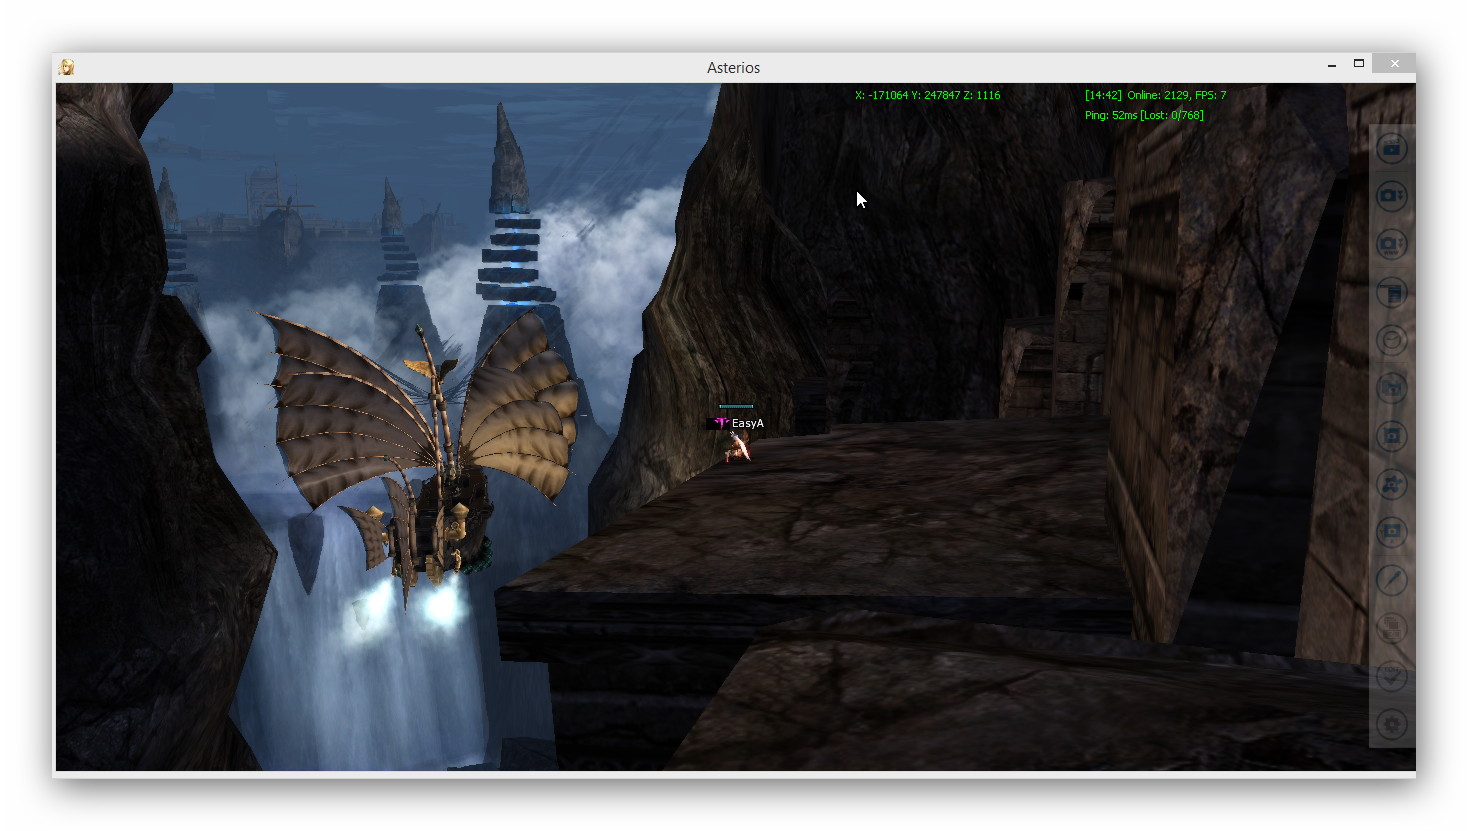Click the camera icon with down arrows
The height and width of the screenshot is (831, 1470).
pos(1392,197)
